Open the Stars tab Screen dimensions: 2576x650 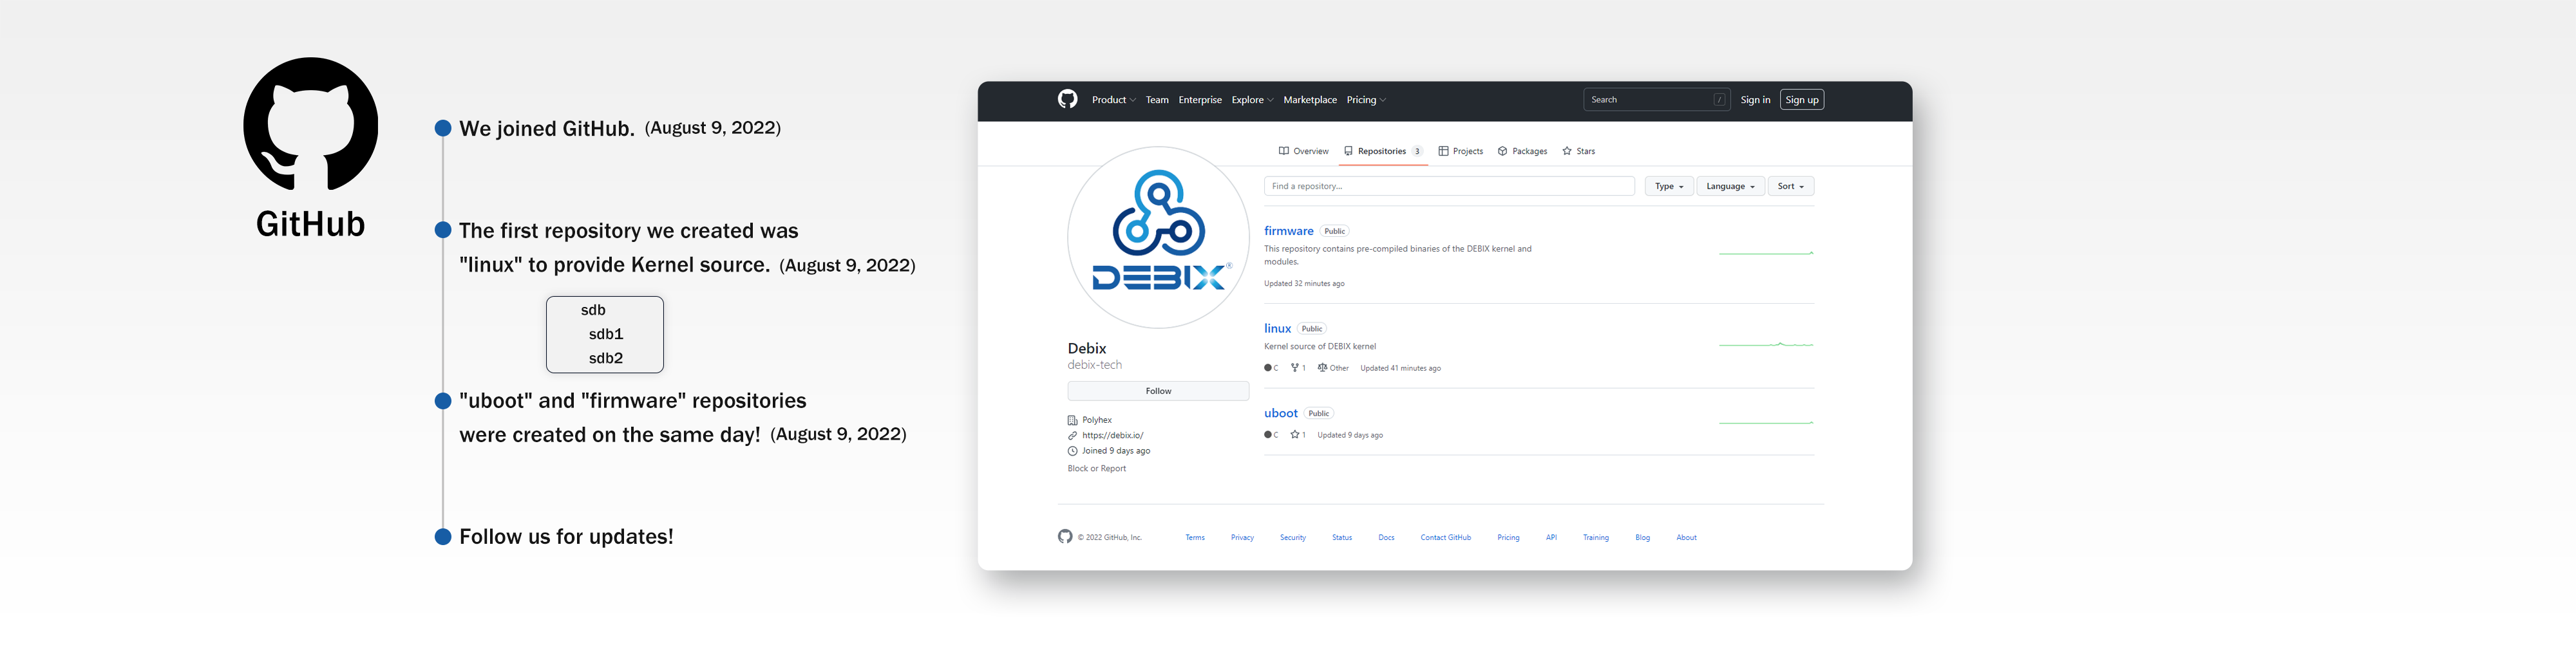1578,151
